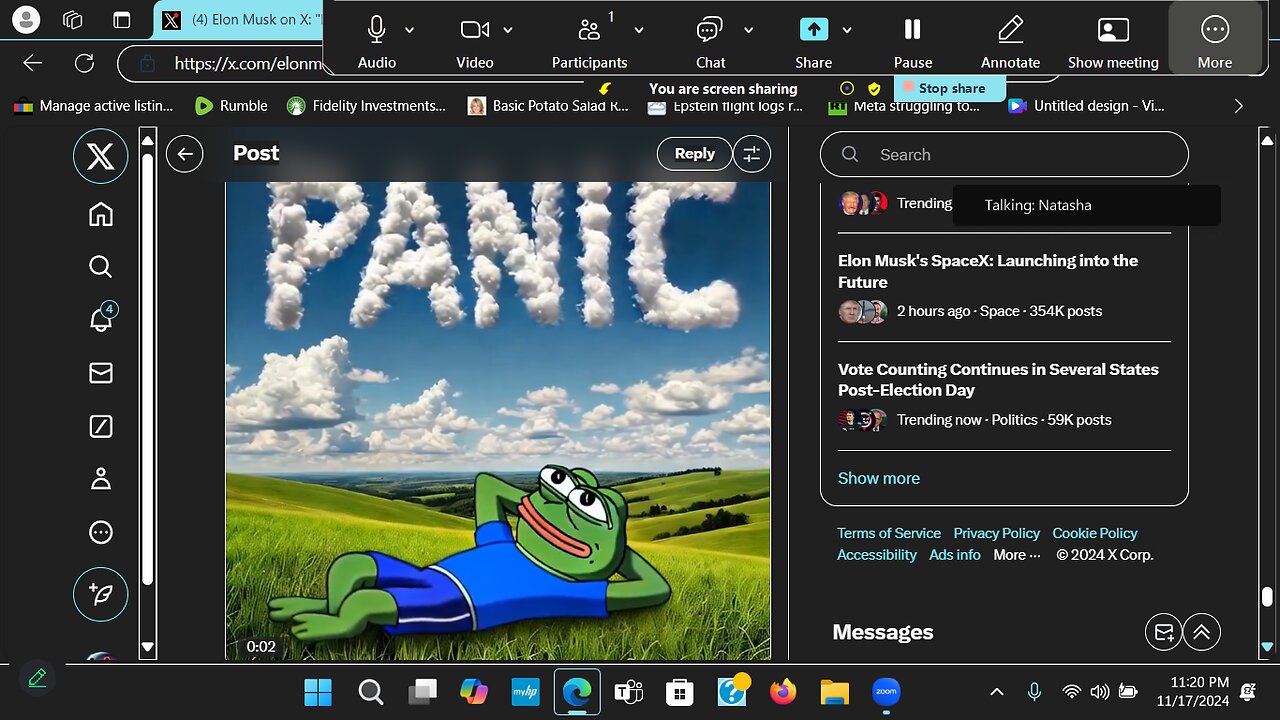Open Windows taskbar search
The image size is (1280, 720).
(x=370, y=691)
